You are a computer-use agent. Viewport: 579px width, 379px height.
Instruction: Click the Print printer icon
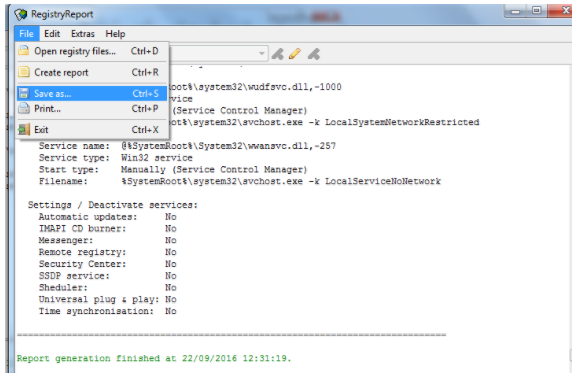(x=24, y=108)
